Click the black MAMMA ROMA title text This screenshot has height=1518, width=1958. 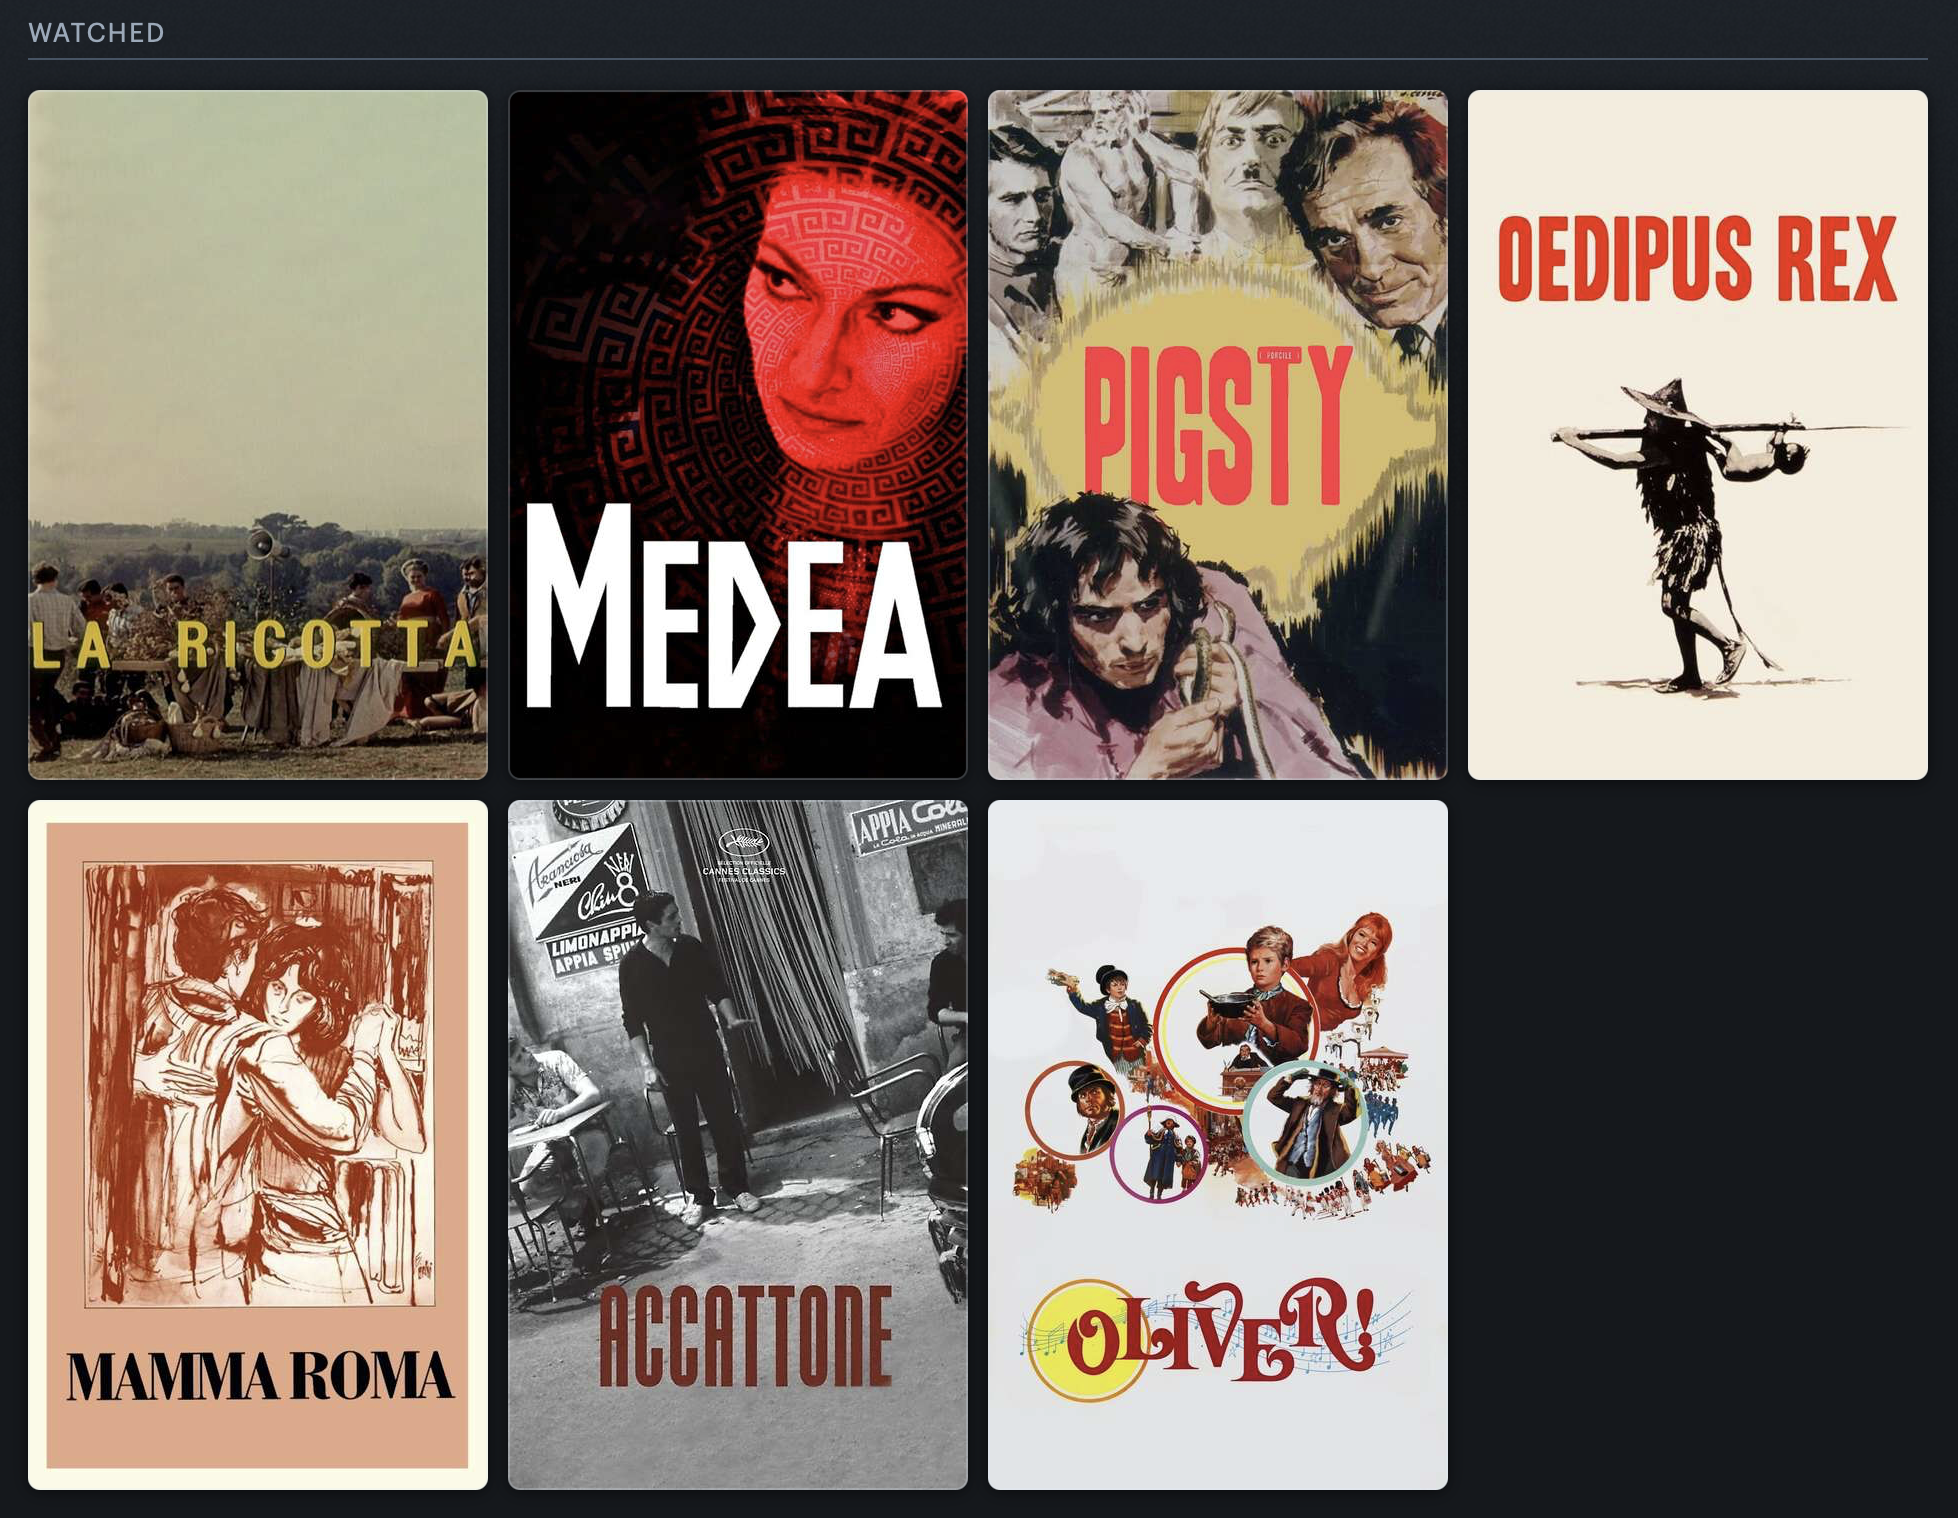coord(259,1376)
